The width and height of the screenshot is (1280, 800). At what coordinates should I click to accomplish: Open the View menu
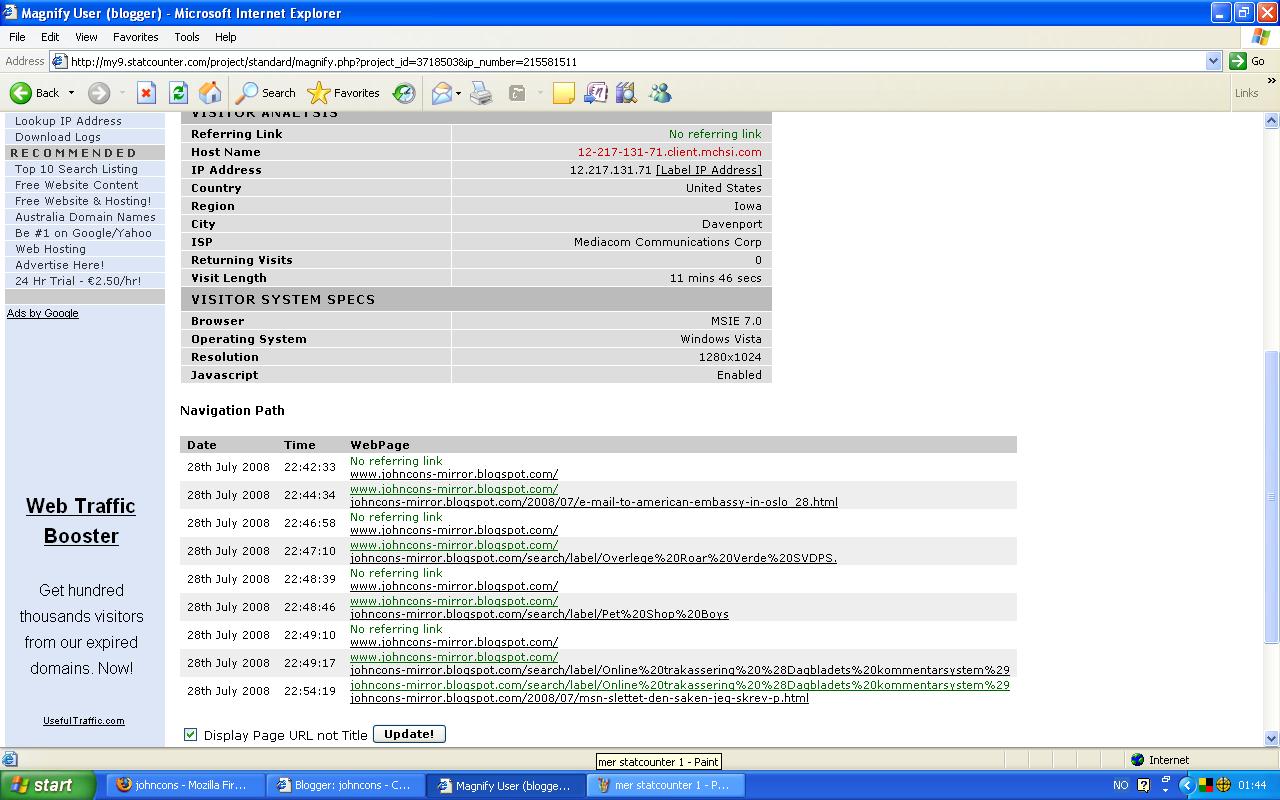pos(86,37)
